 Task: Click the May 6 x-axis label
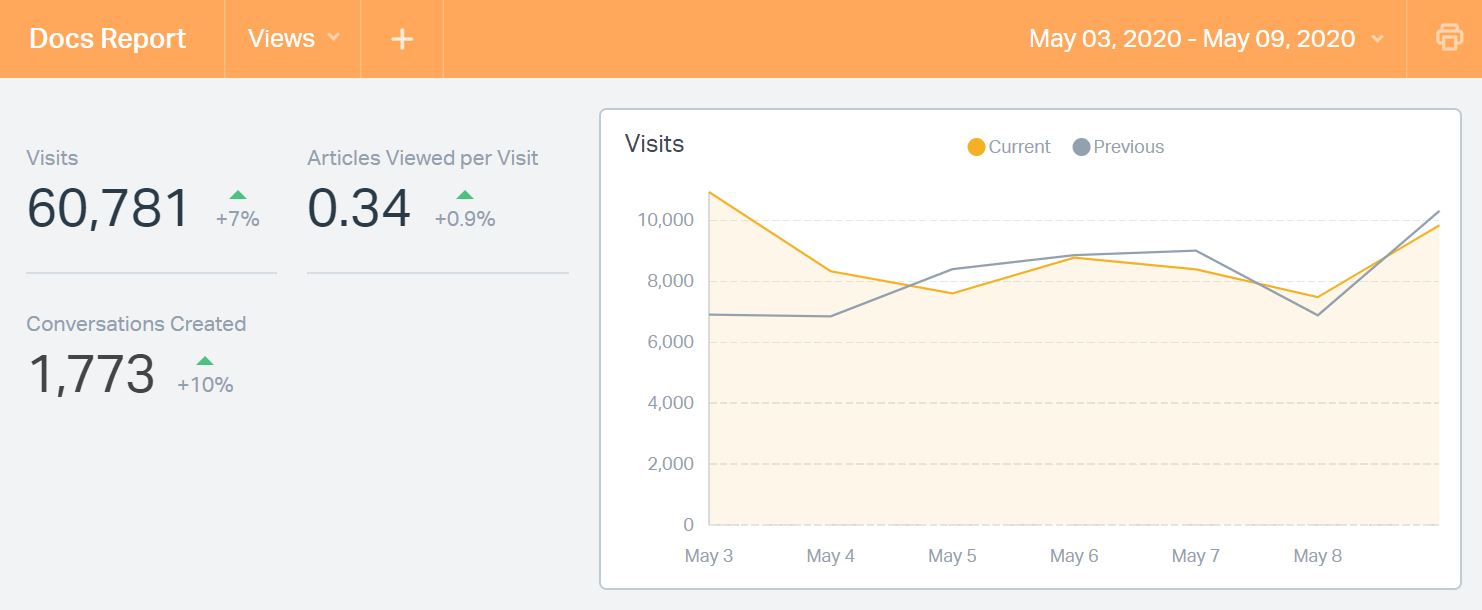coord(1074,556)
